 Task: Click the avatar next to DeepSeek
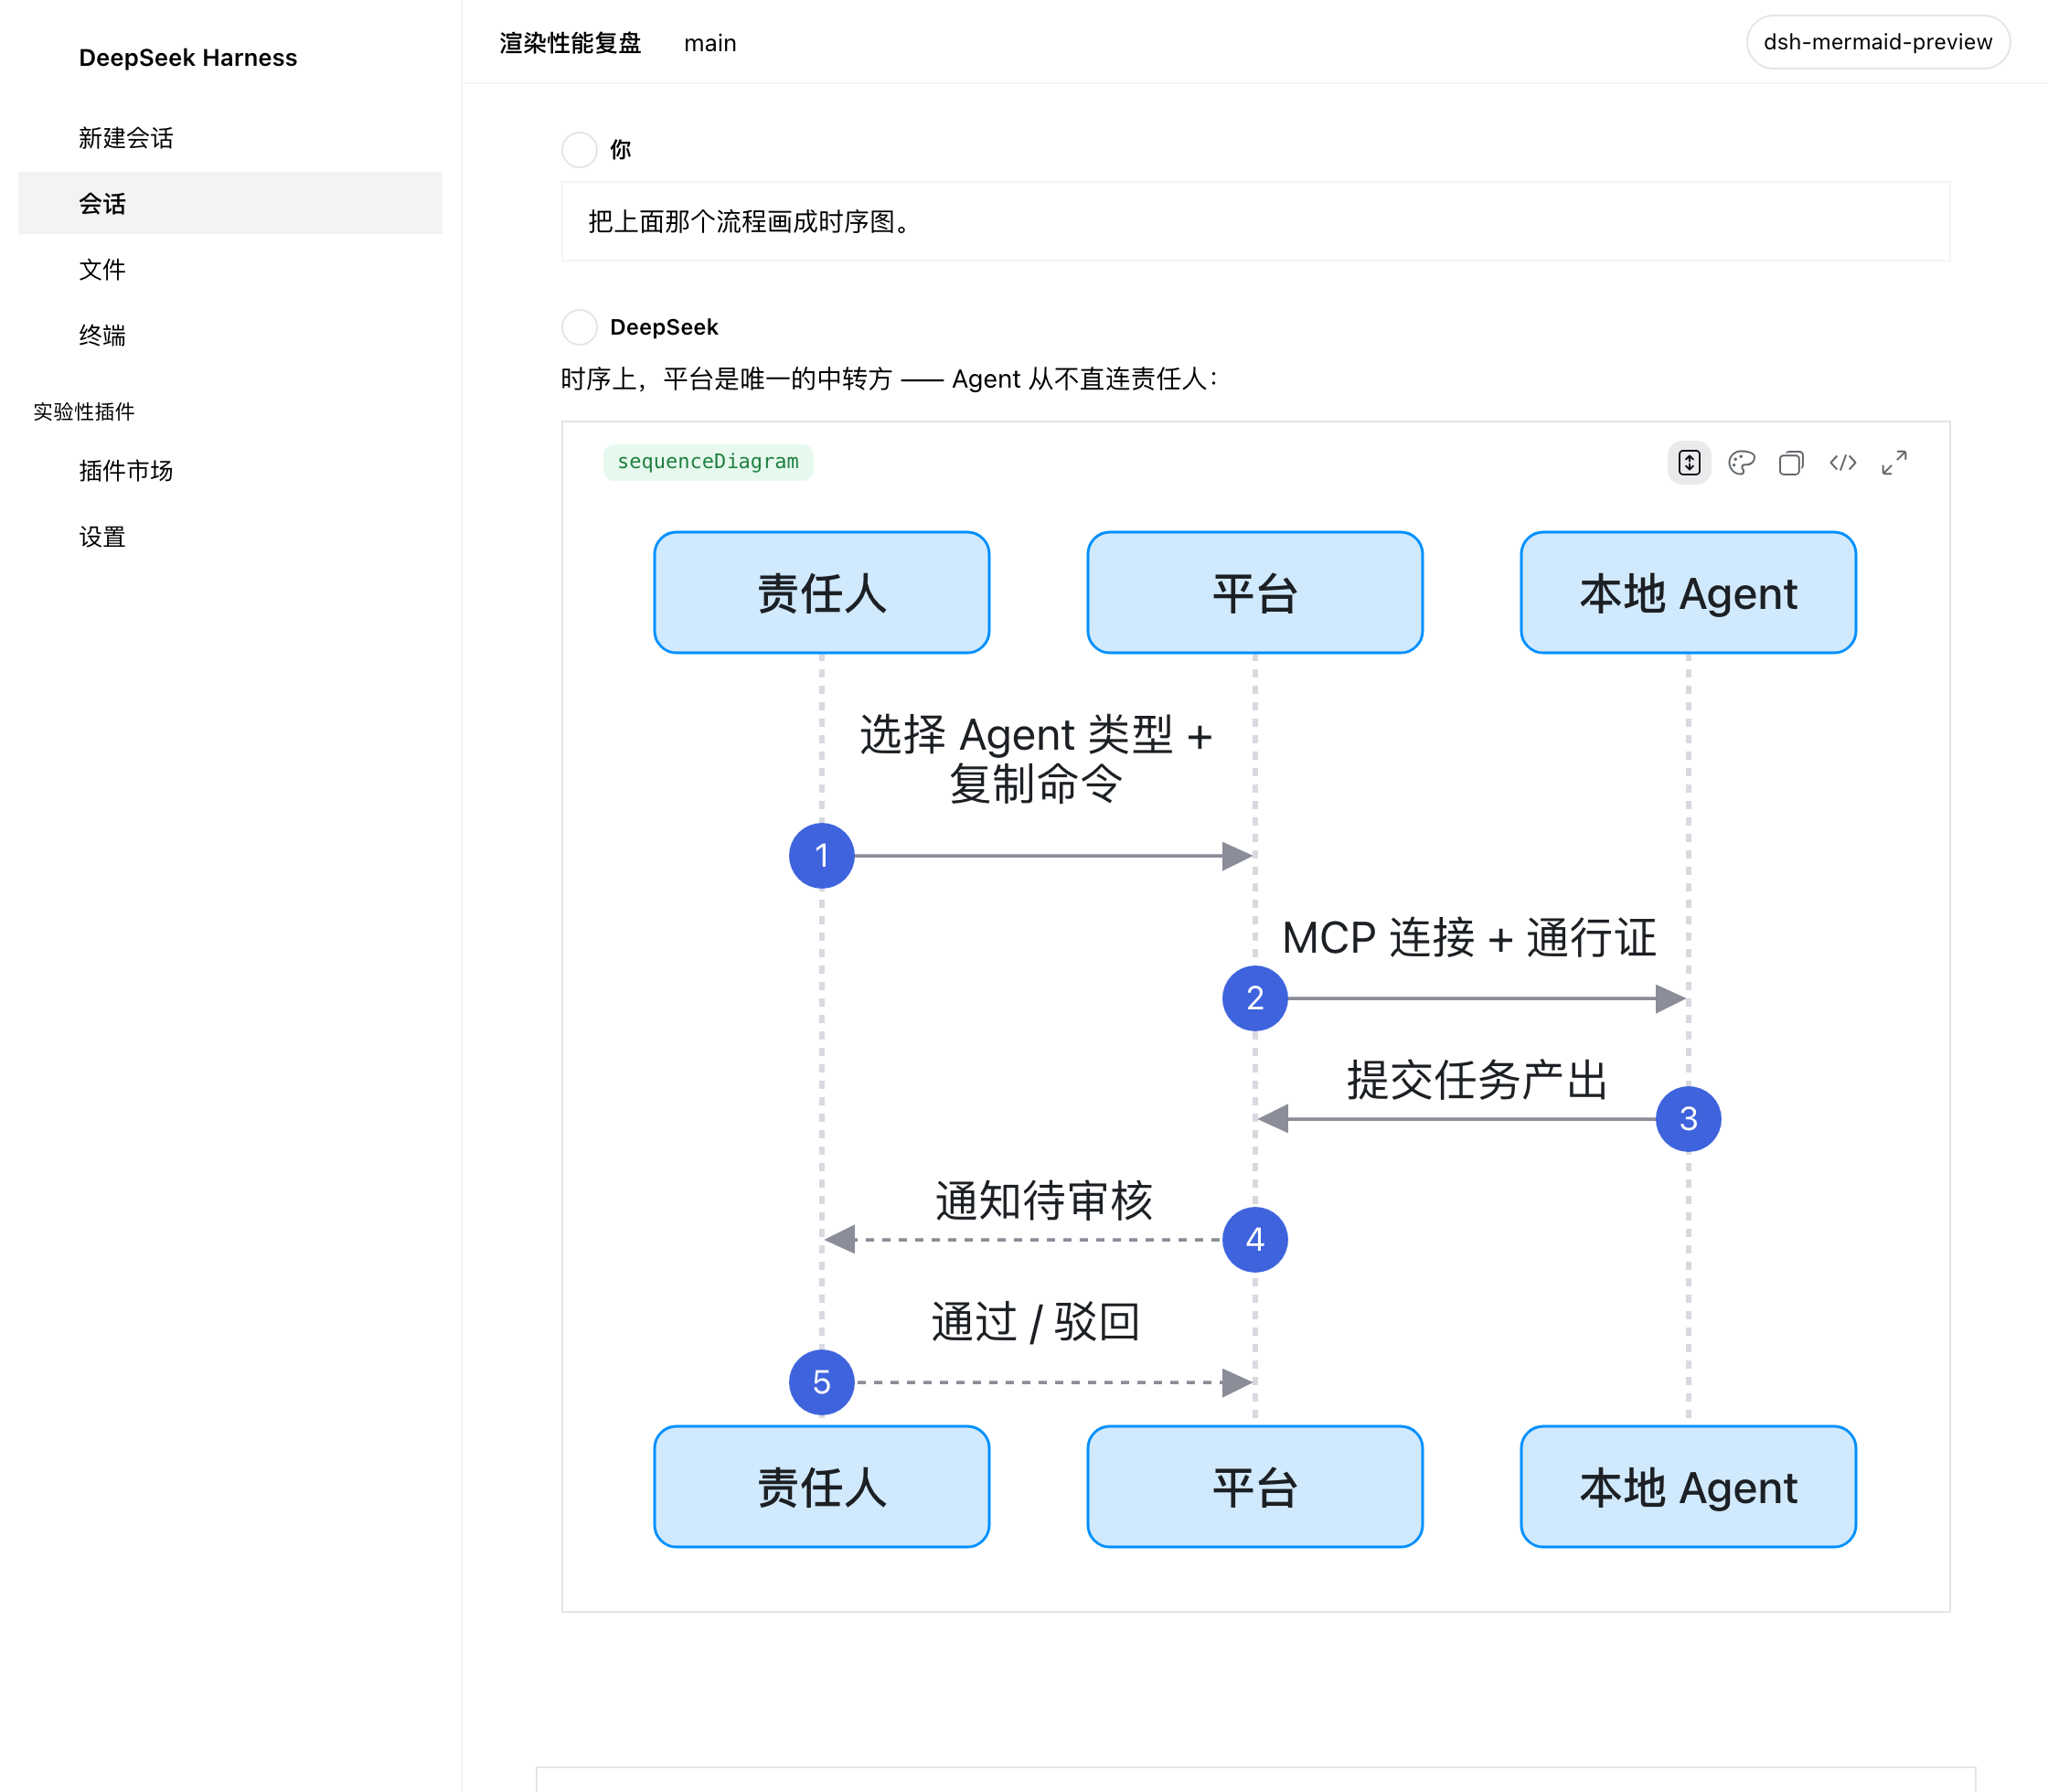pos(579,327)
